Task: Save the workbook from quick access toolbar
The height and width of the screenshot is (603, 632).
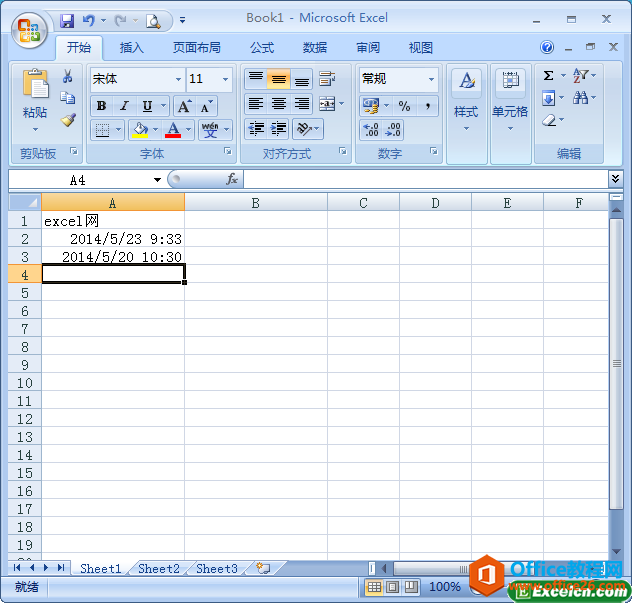Action: click(67, 20)
